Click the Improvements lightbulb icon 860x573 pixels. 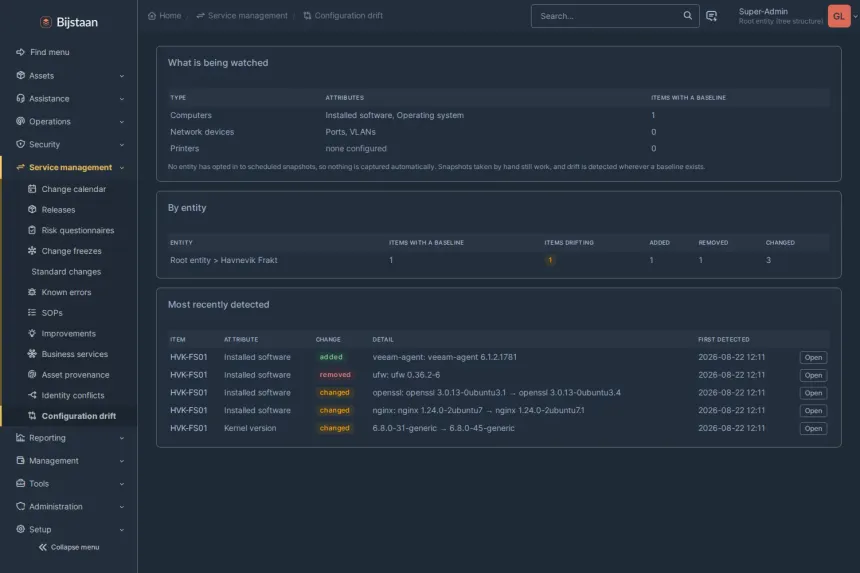32,333
